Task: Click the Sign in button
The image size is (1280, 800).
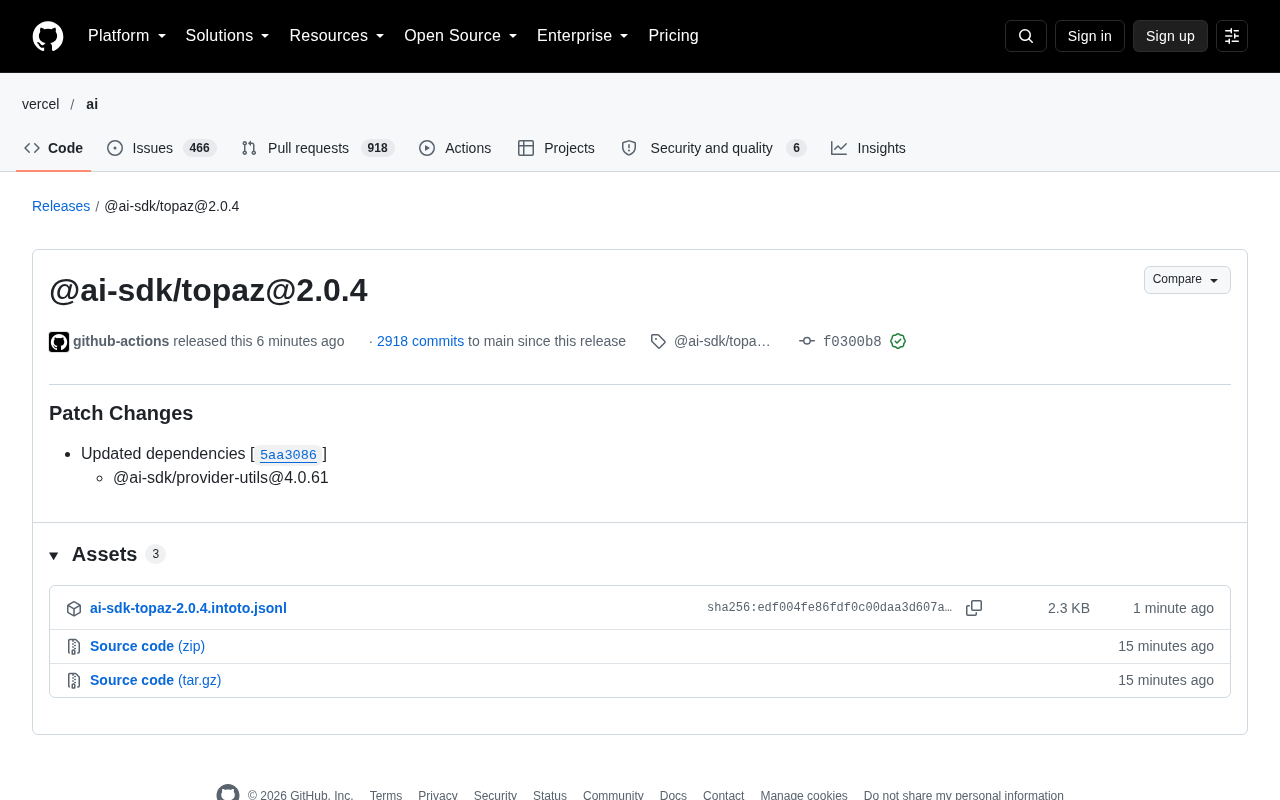Action: pos(1090,36)
